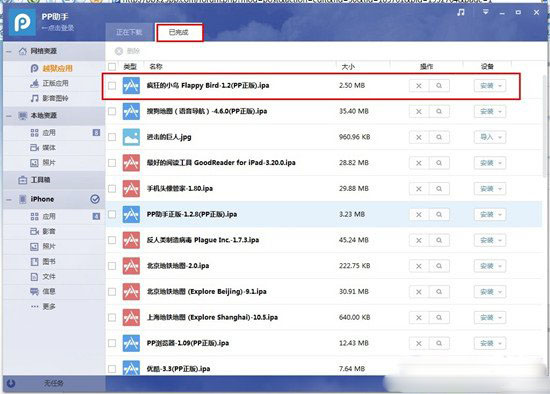Click delete icon for Explore Beijing row
The width and height of the screenshot is (550, 394).
click(x=419, y=292)
